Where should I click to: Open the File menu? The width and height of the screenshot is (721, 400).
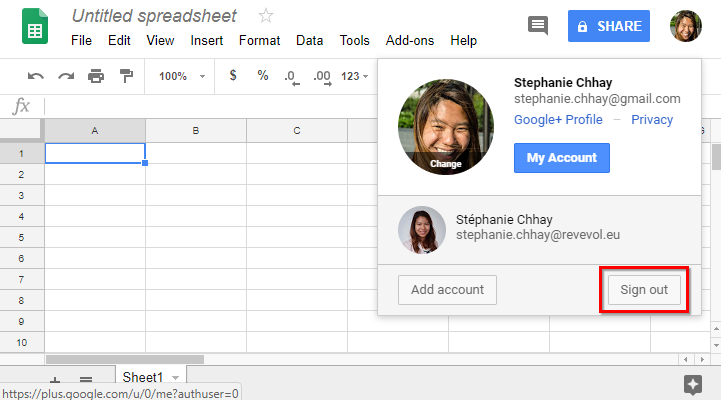click(81, 40)
